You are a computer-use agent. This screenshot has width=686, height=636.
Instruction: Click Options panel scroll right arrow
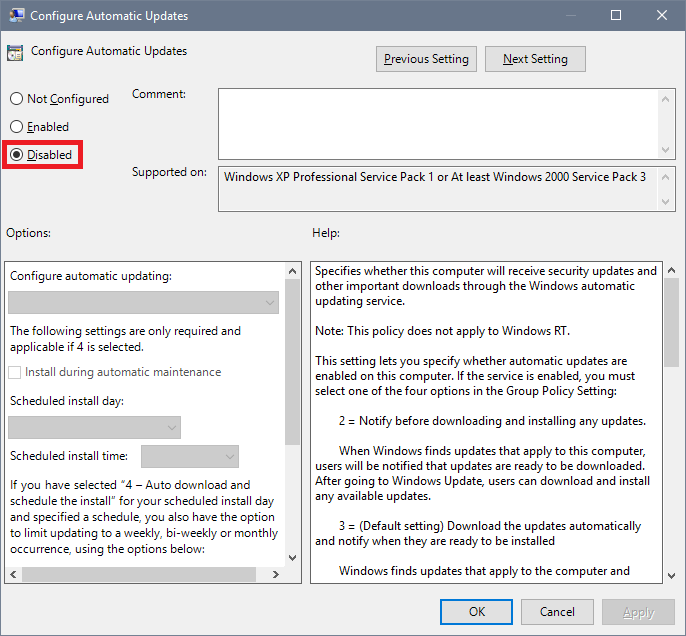pos(276,574)
